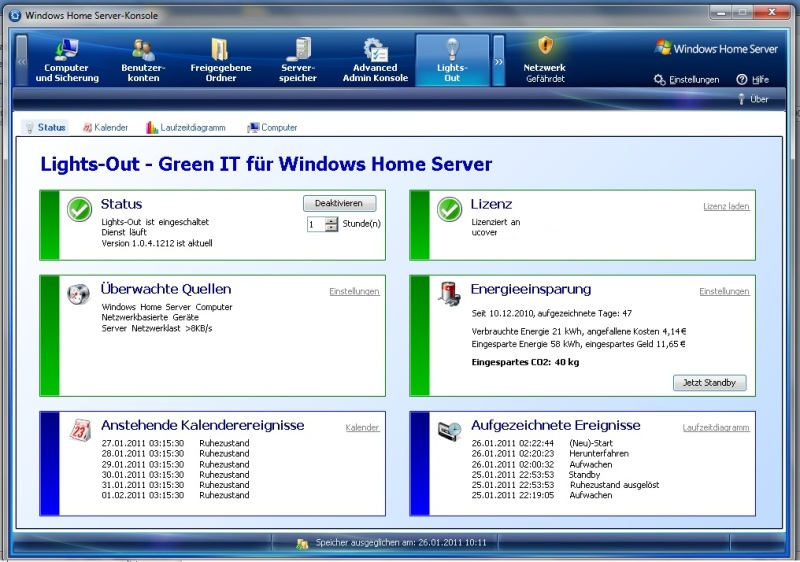
Task: Click the Hilfe question mark icon
Action: [742, 80]
